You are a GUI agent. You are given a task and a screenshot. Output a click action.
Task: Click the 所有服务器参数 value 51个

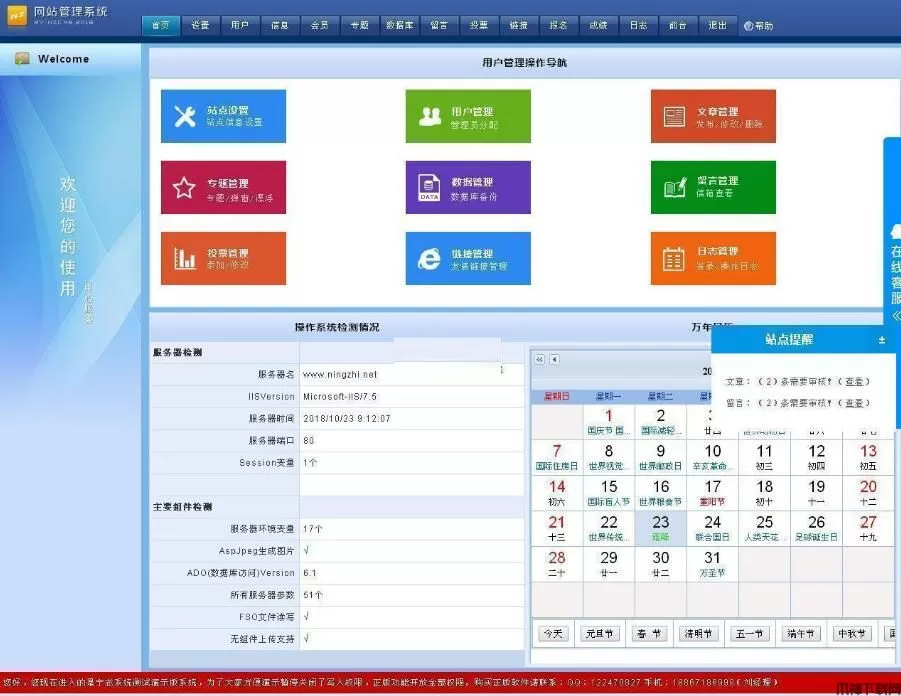[x=313, y=595]
